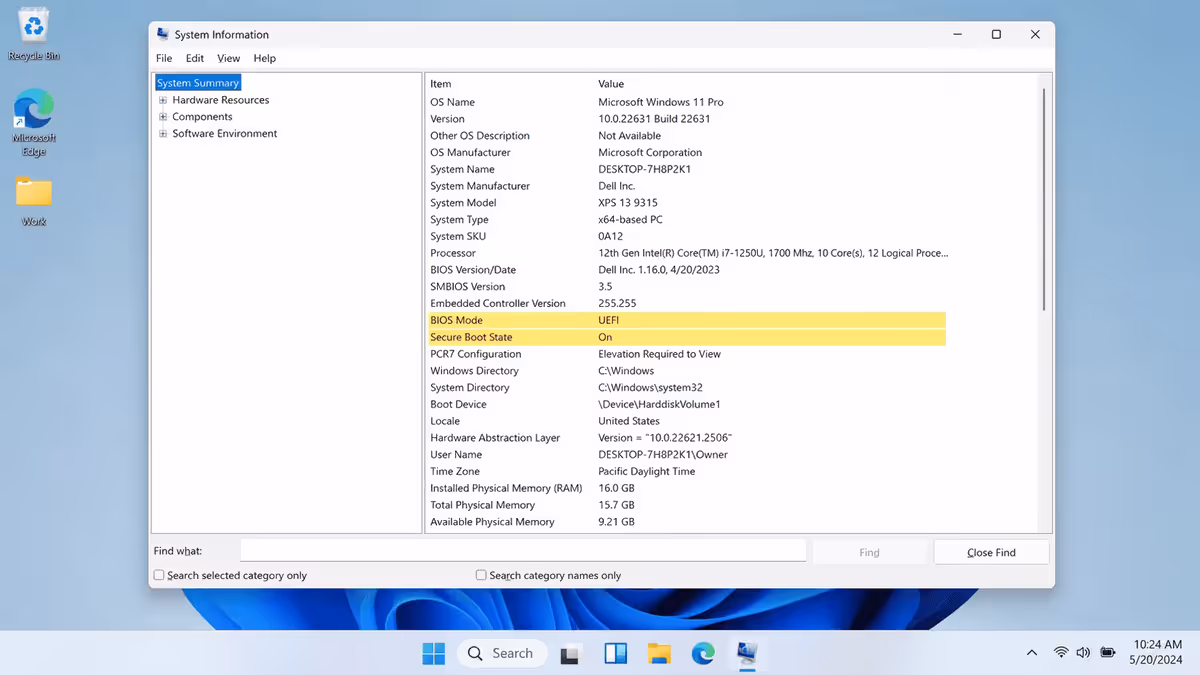The height and width of the screenshot is (675, 1200).
Task: Open the battery status tray icon
Action: pos(1108,653)
